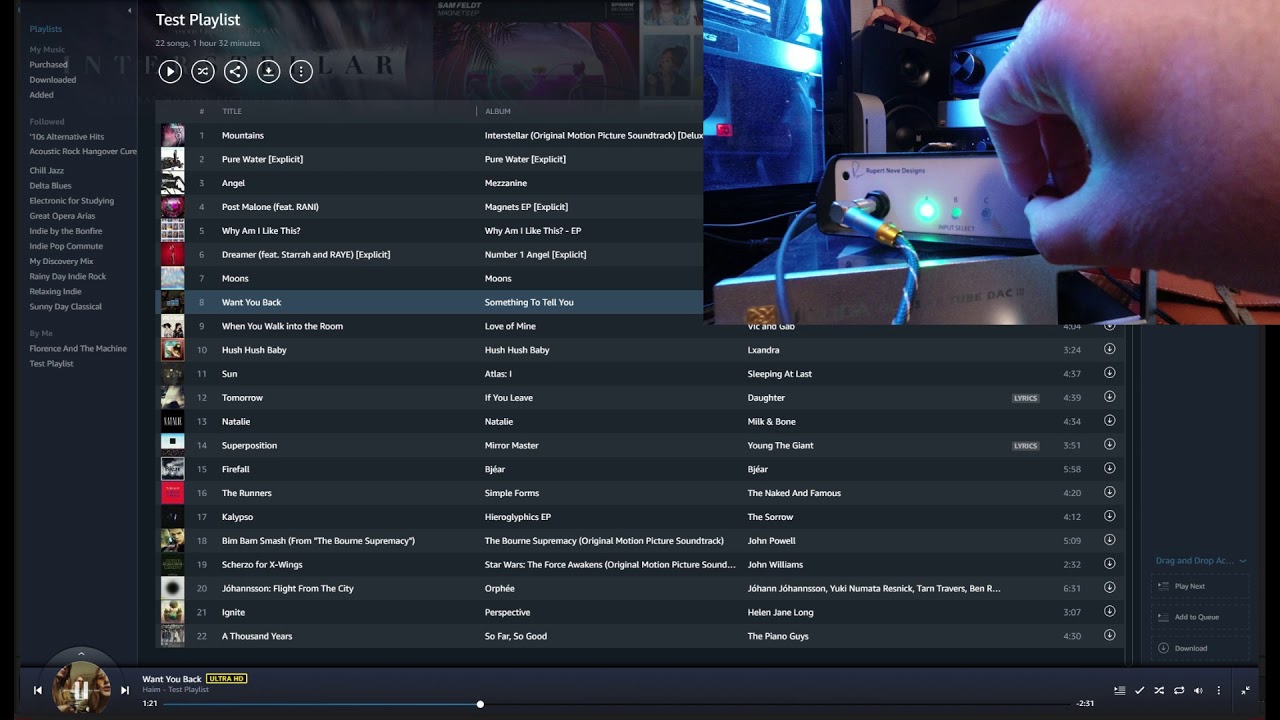1280x720 pixels.
Task: Expand the now playing view chevron
Action: point(81,654)
